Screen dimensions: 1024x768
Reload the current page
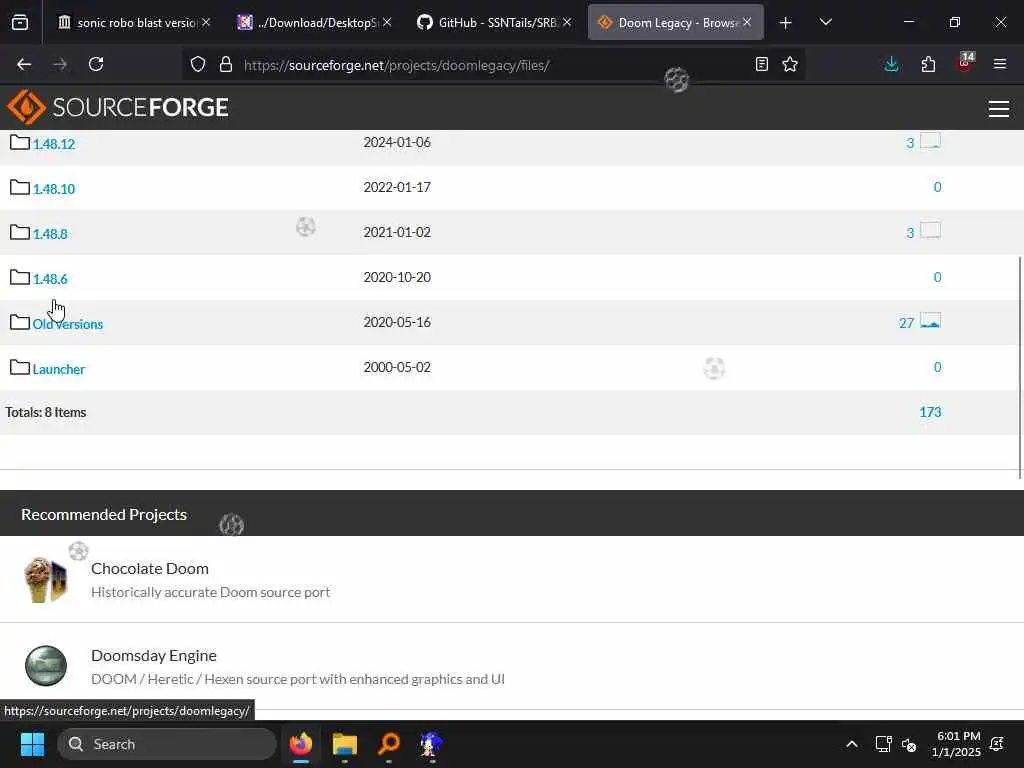pyautogui.click(x=96, y=64)
